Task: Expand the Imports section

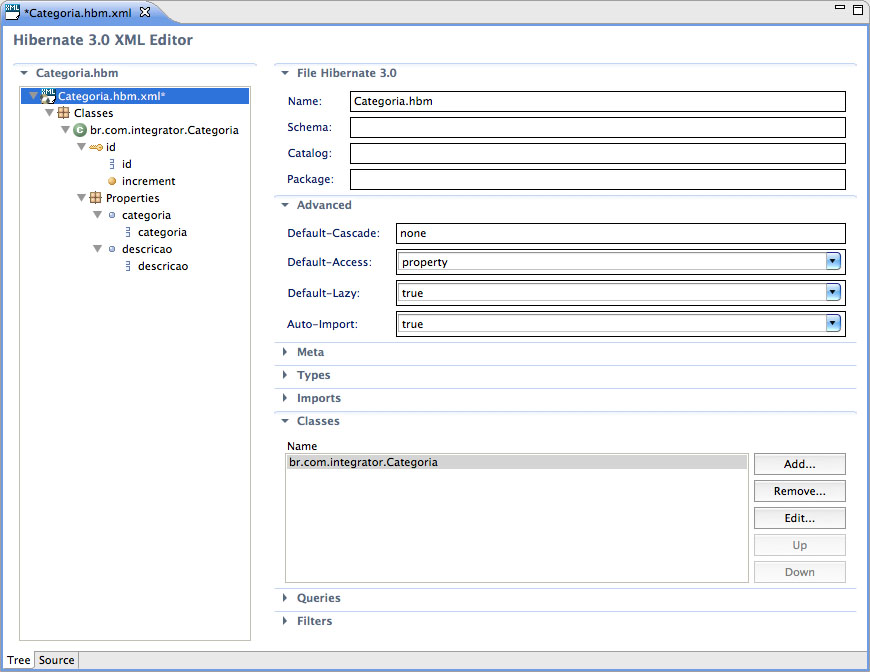Action: point(285,398)
